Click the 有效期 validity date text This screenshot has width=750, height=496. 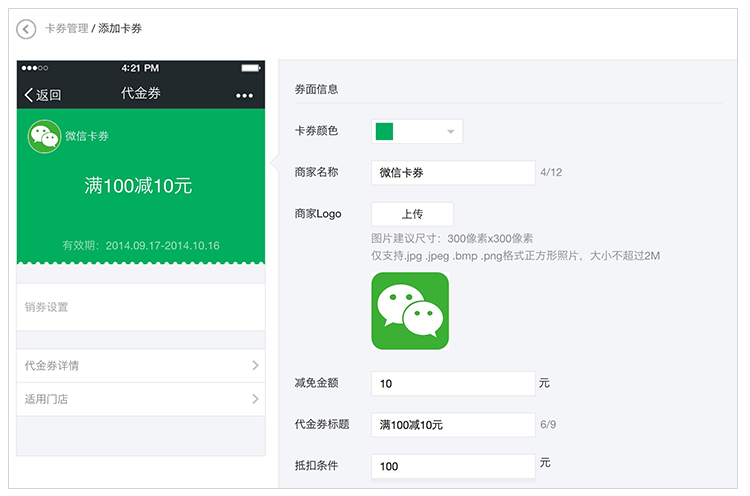[141, 245]
